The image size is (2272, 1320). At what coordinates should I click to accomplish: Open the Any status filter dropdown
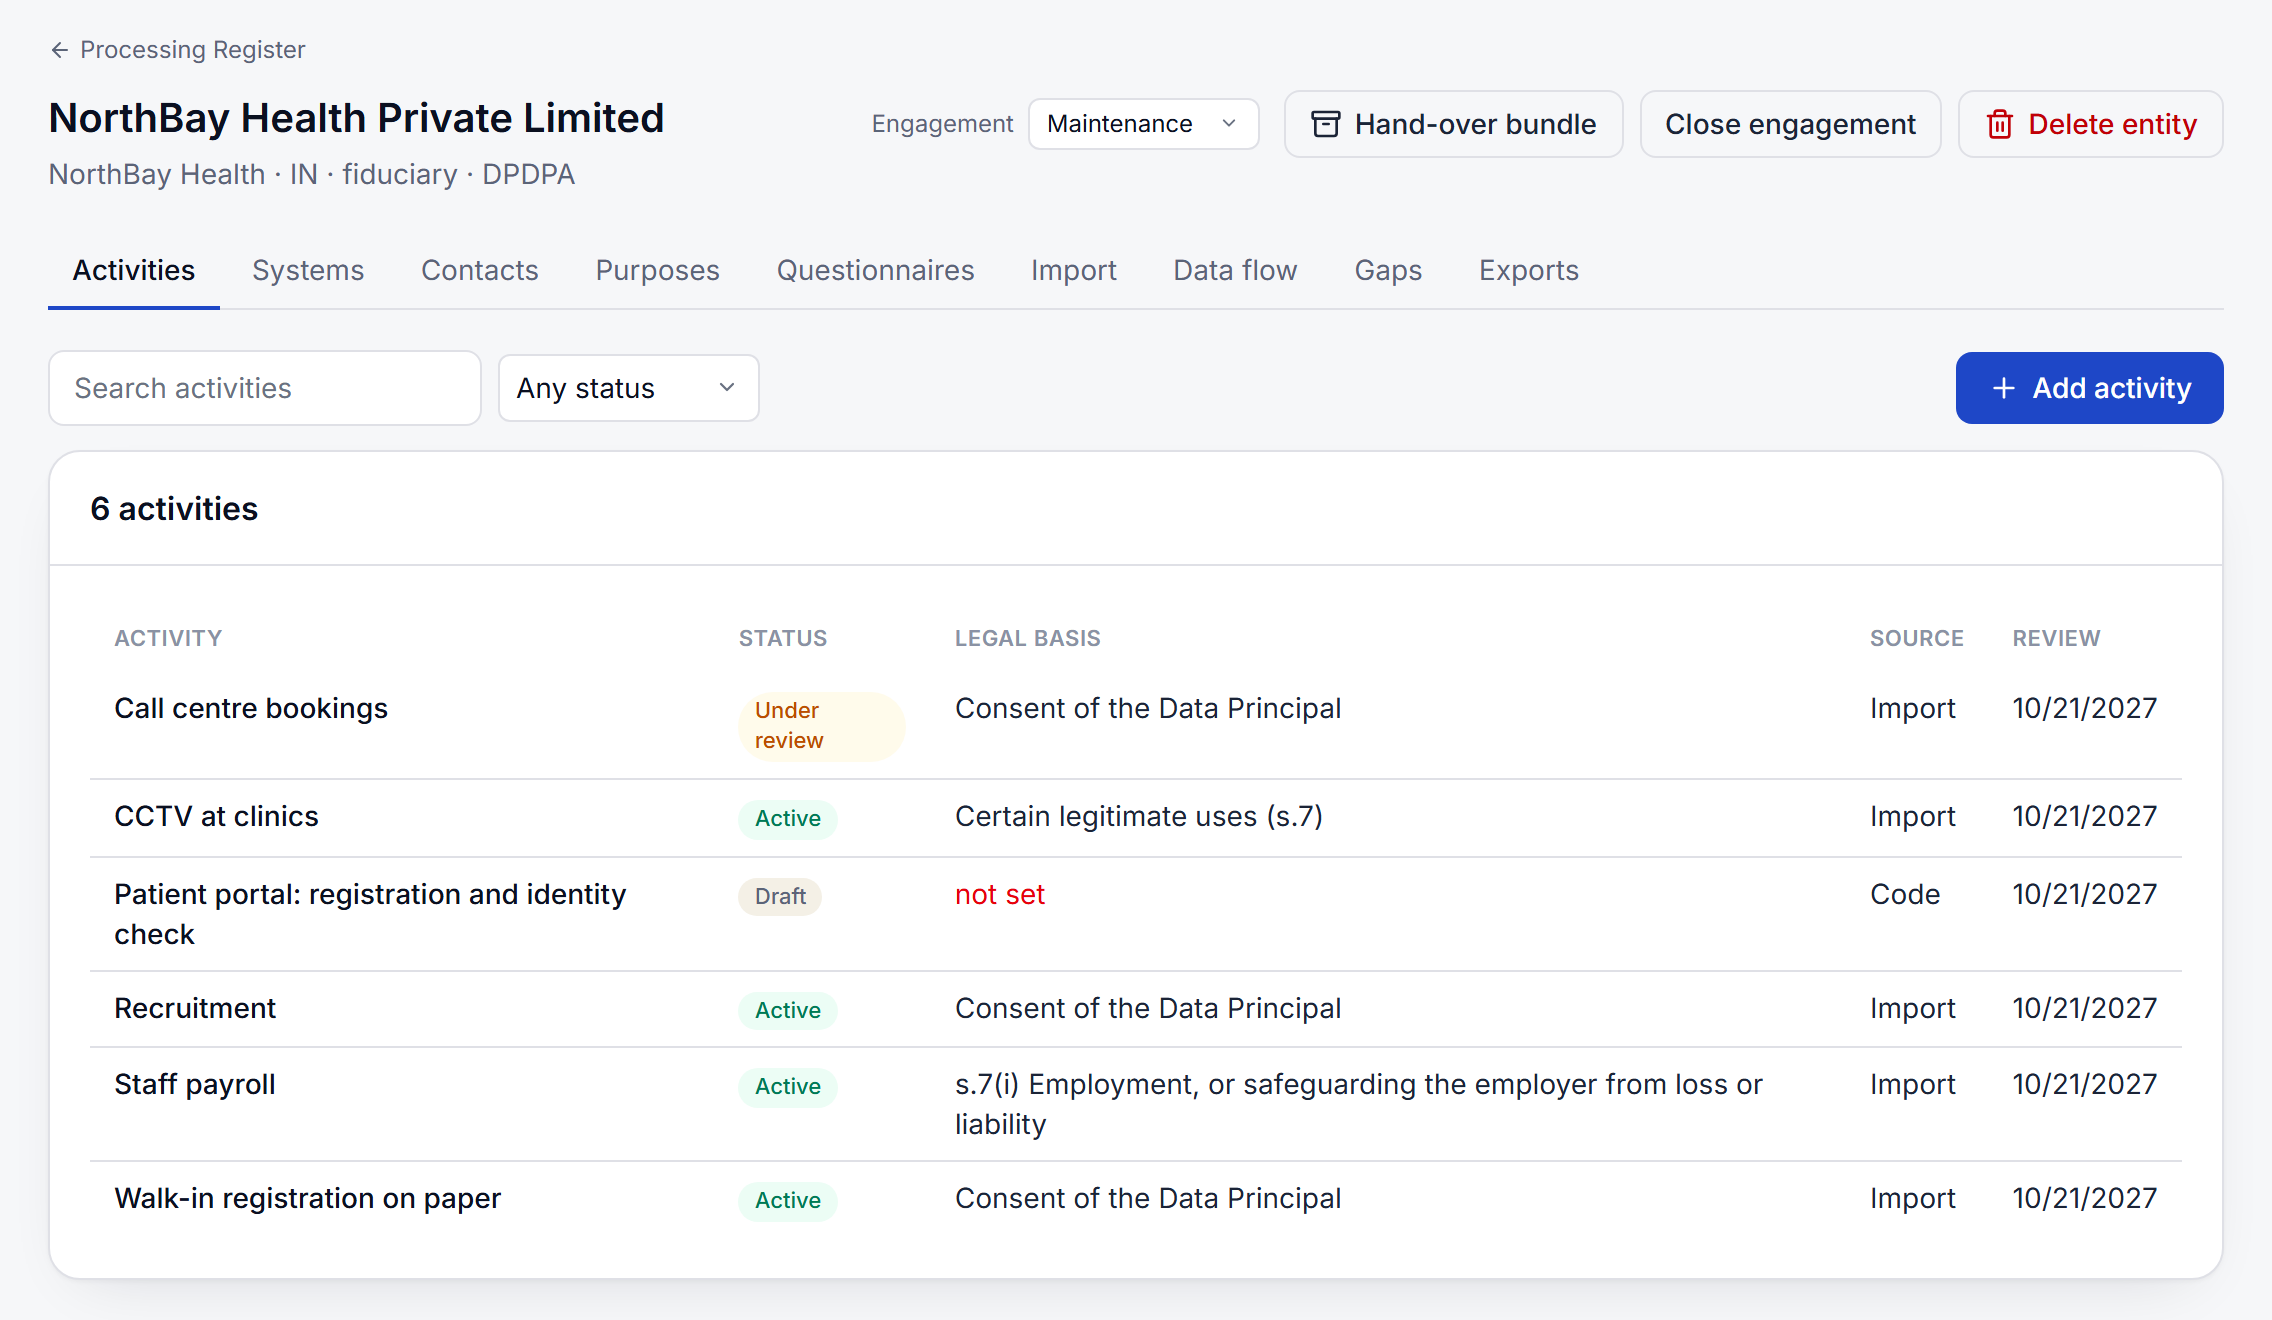[628, 388]
